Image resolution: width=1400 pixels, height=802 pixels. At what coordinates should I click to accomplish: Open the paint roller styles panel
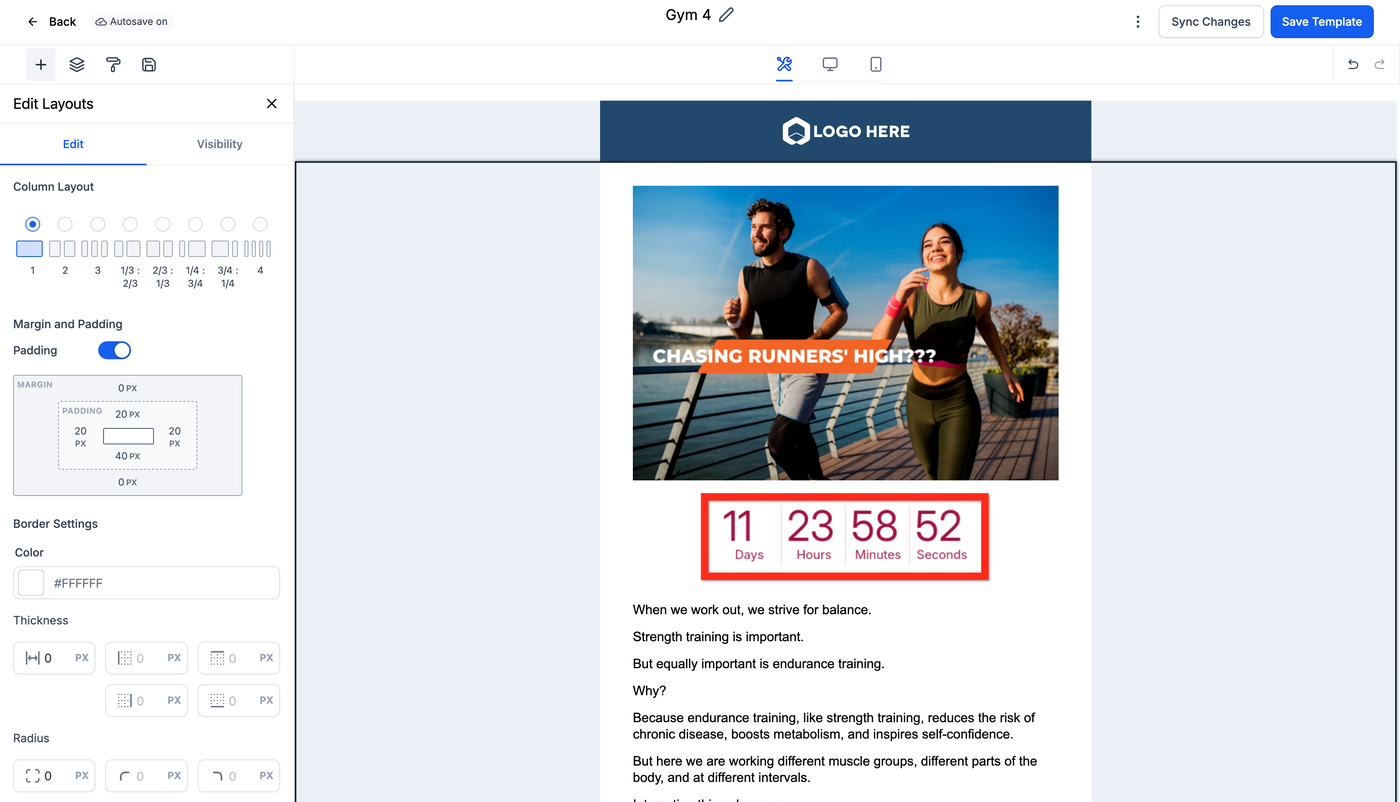[x=113, y=65]
